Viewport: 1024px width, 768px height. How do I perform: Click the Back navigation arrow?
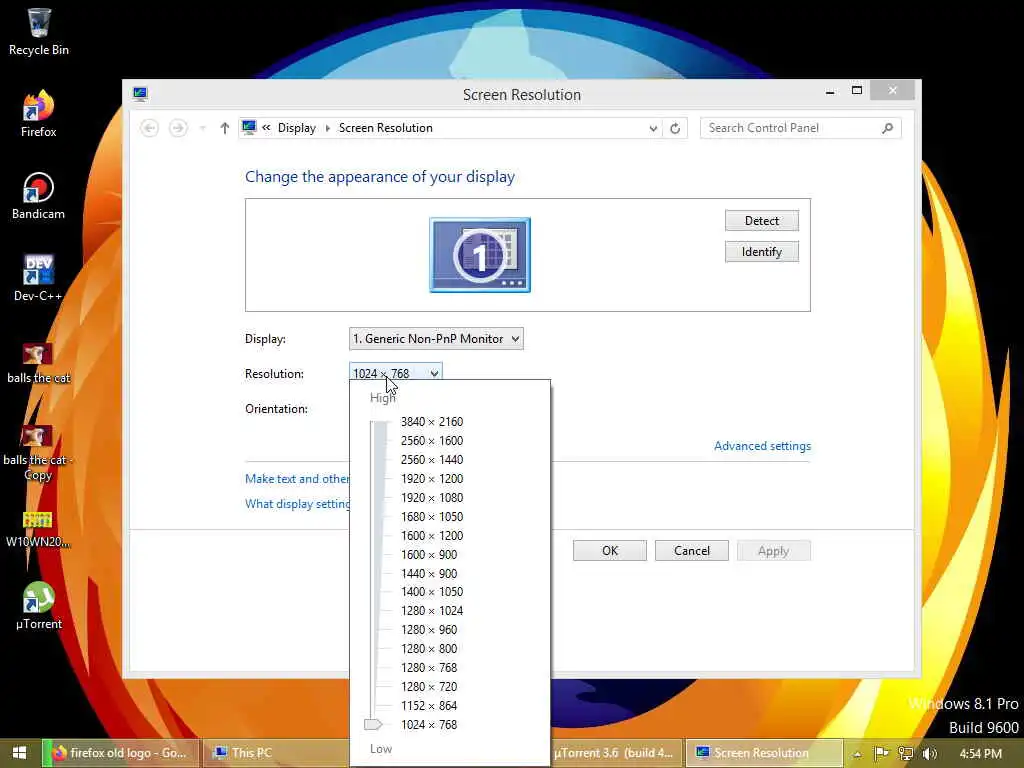(x=150, y=128)
